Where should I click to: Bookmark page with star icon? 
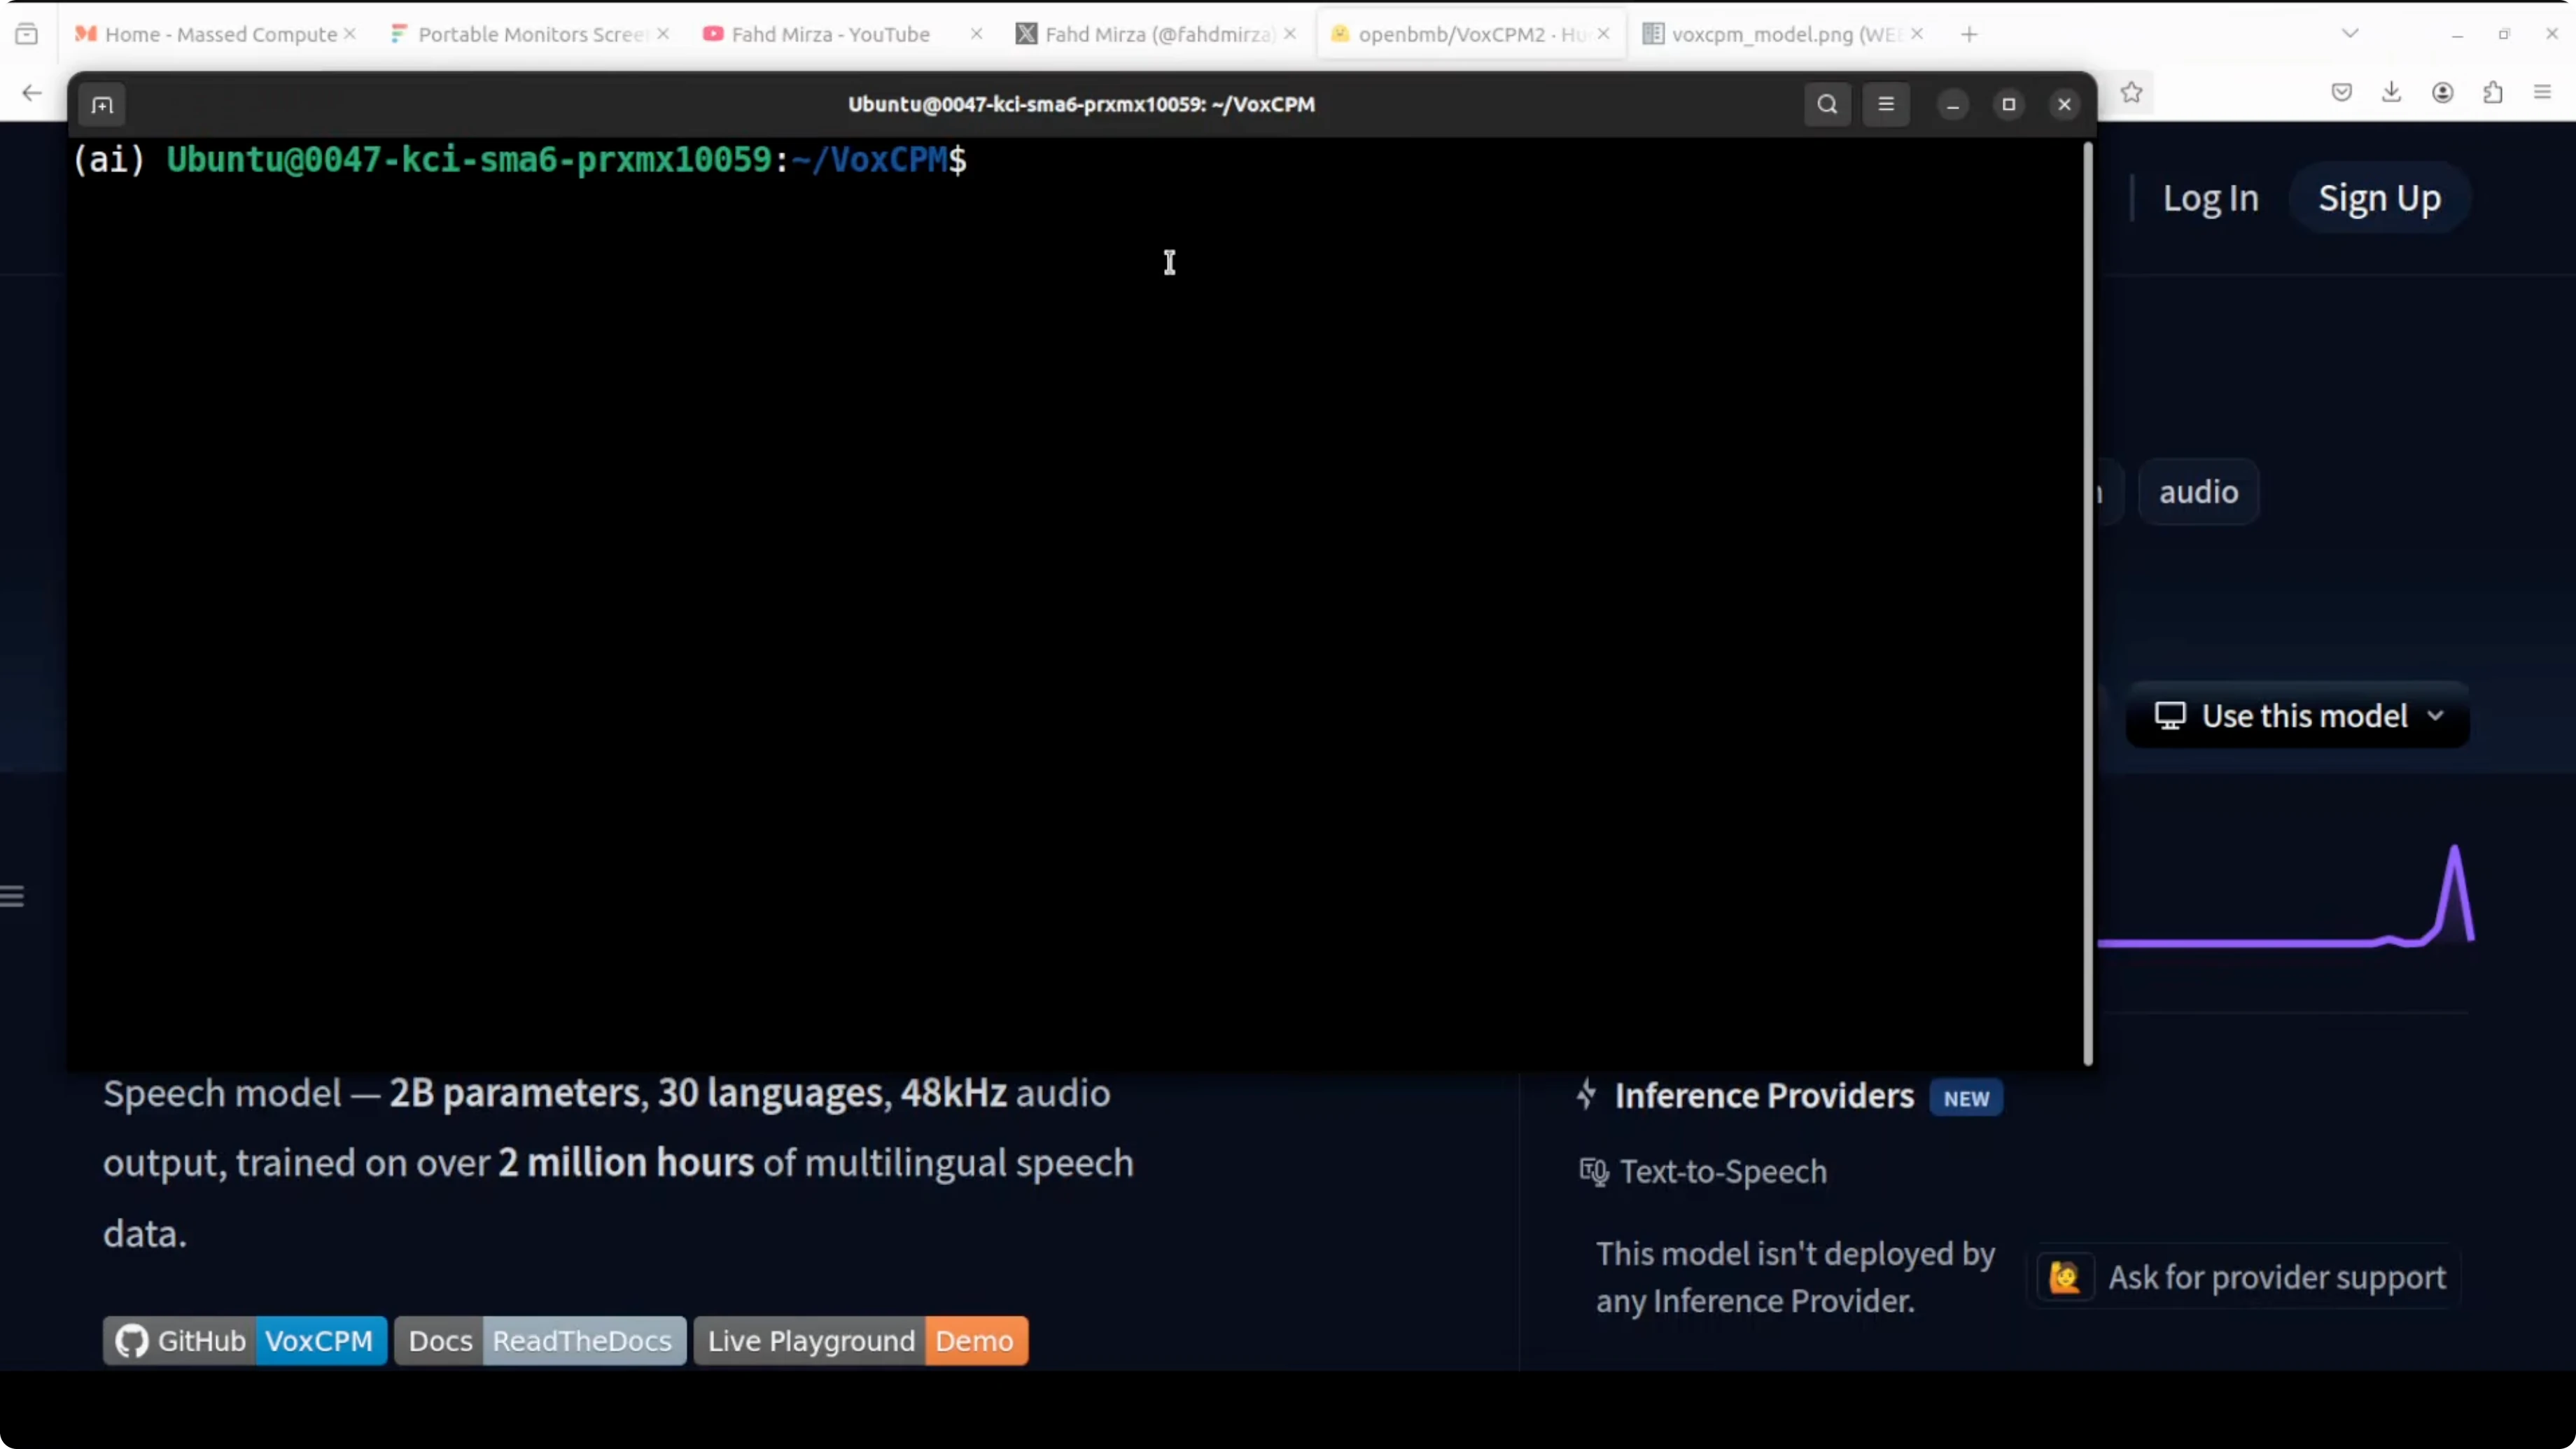coord(2131,93)
